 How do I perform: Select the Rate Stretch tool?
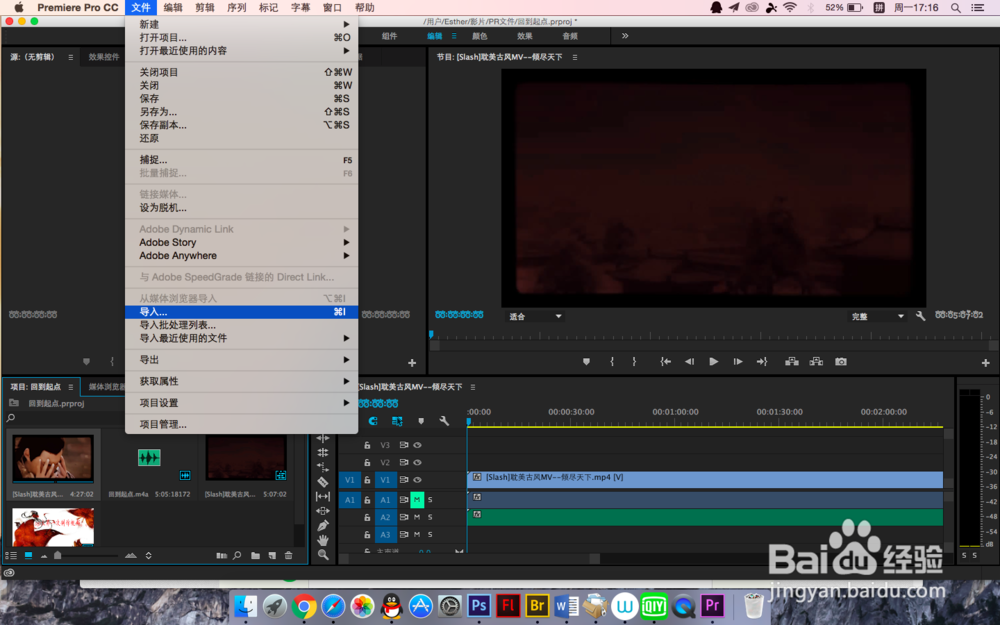323,467
